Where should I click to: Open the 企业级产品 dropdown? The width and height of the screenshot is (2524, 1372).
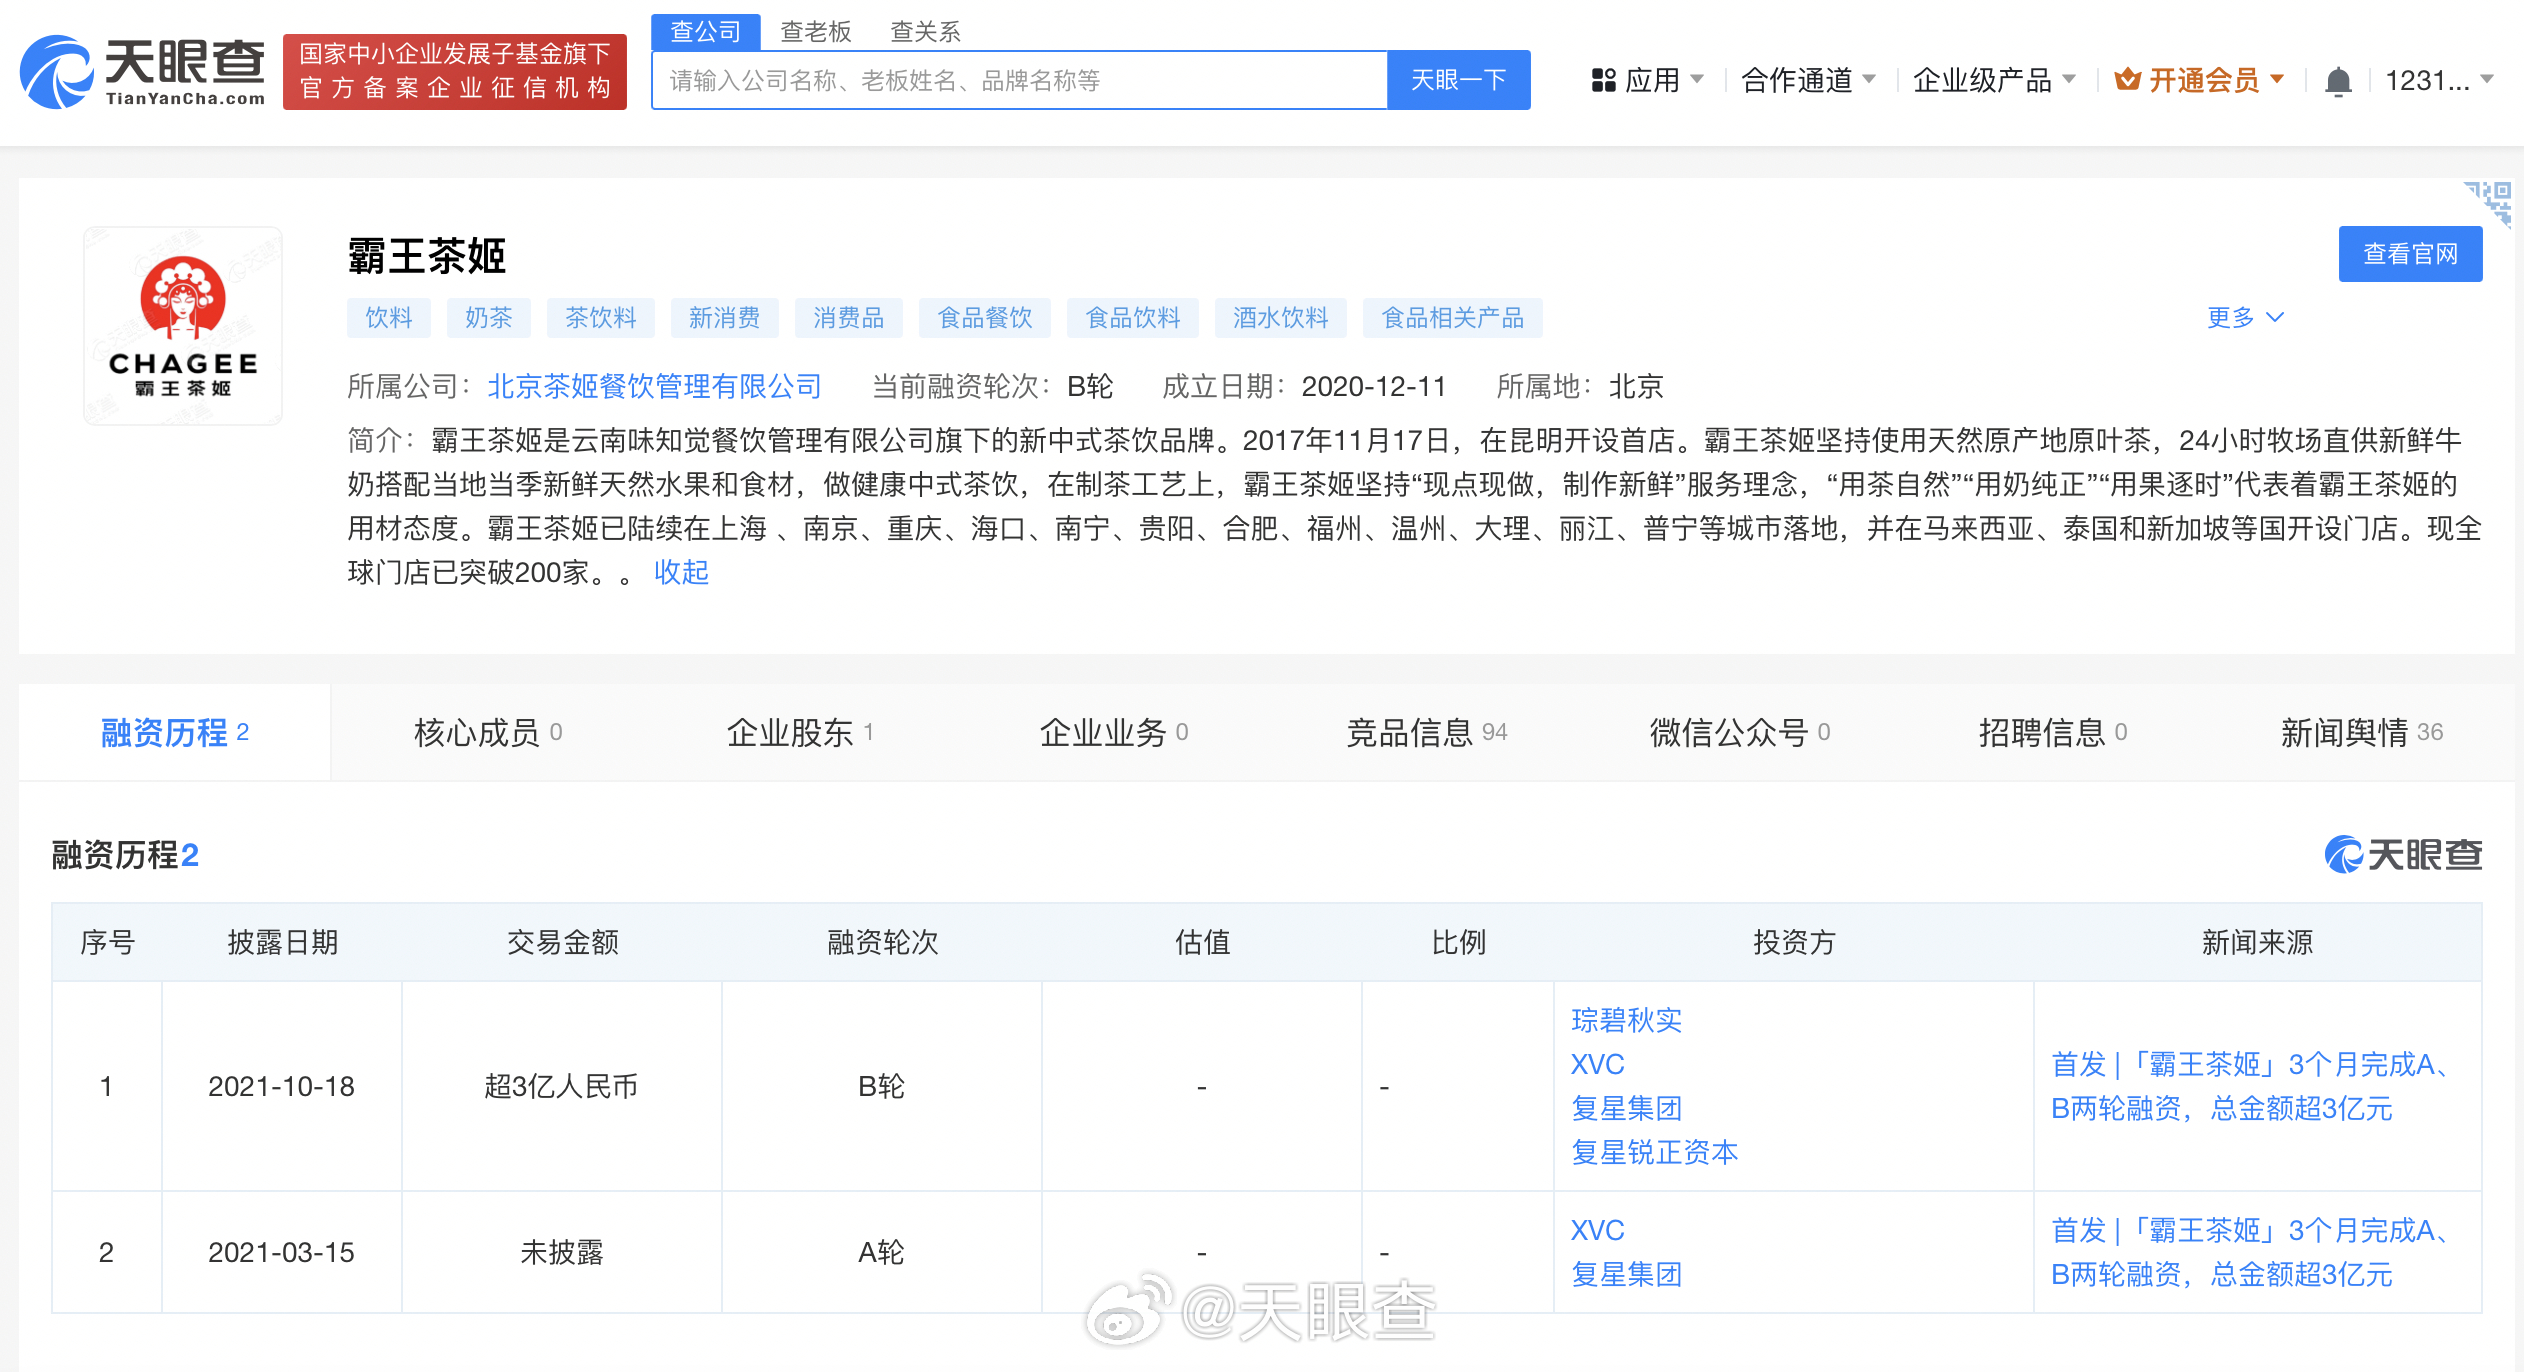(1994, 80)
